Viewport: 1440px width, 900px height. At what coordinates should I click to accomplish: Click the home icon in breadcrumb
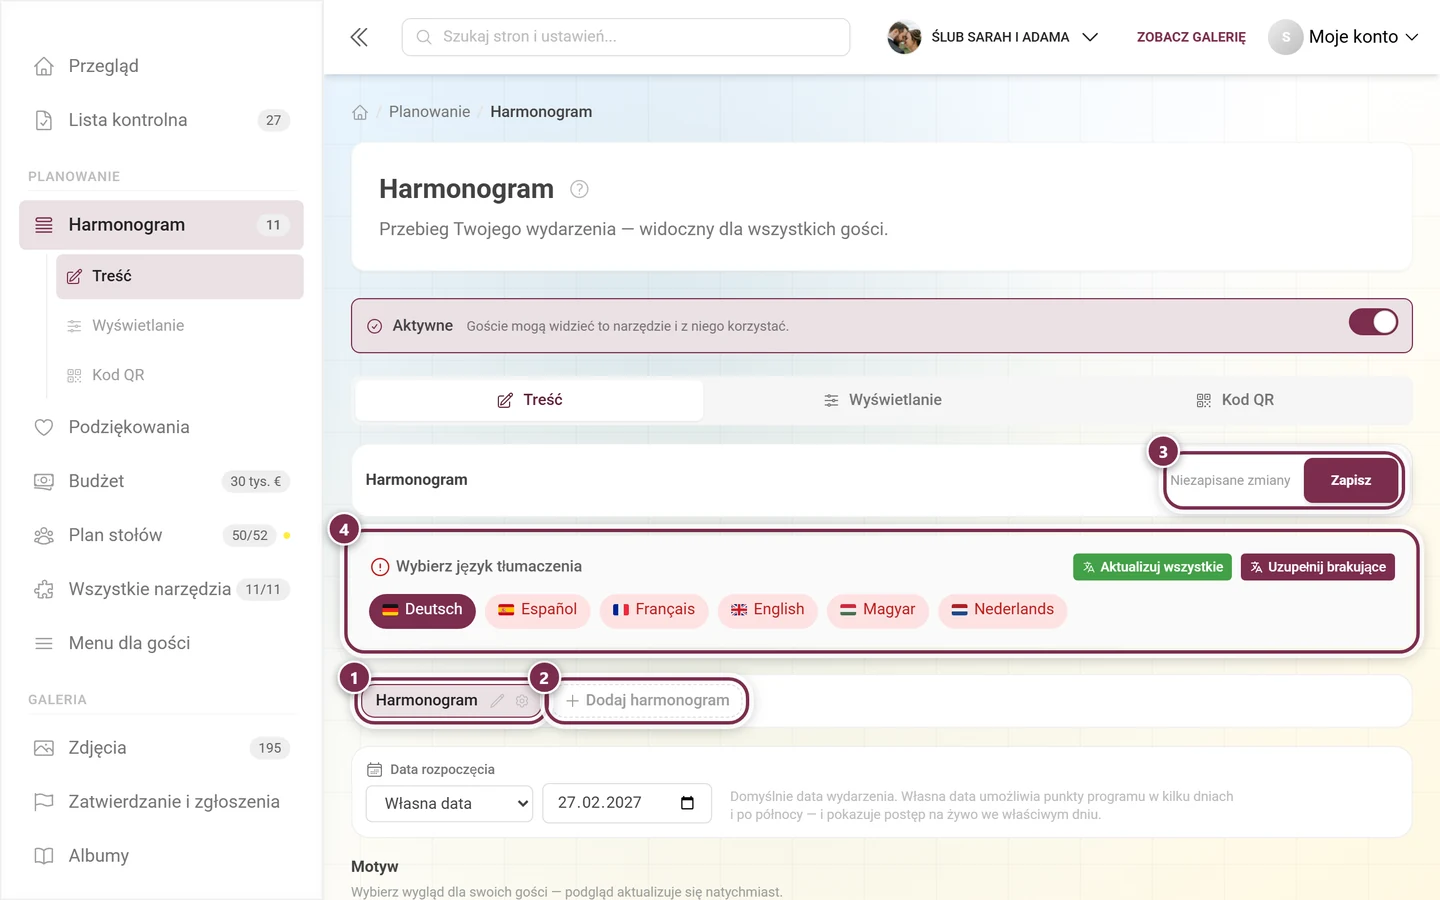click(360, 112)
